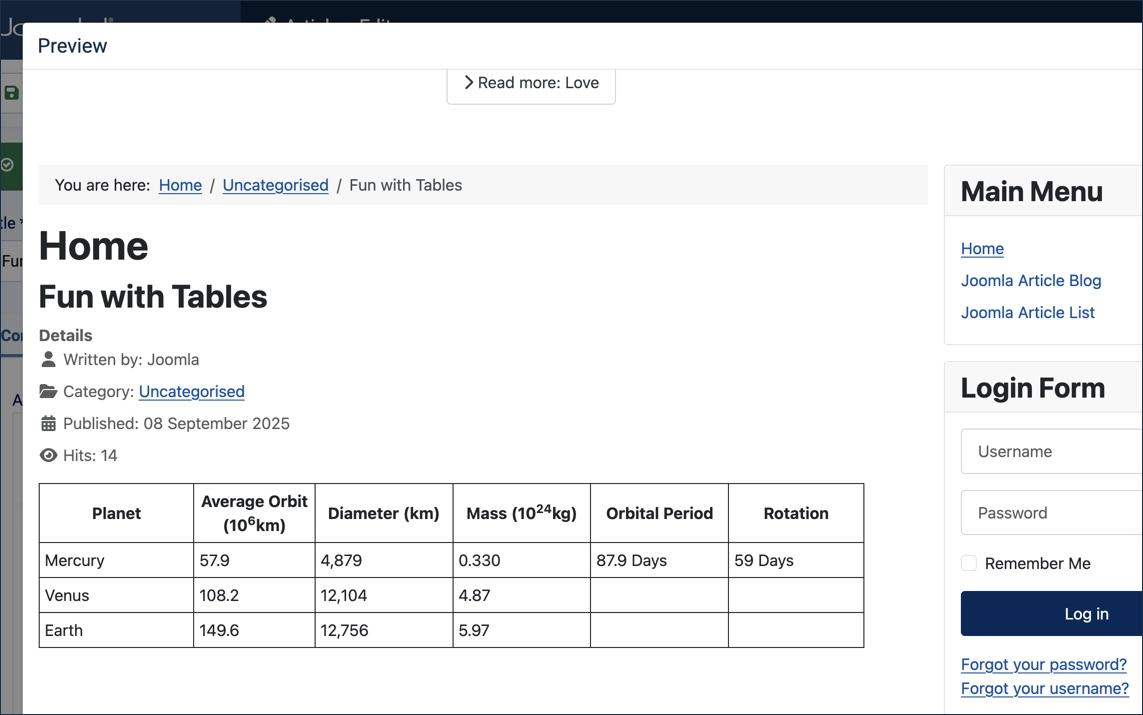Viewport: 1143px width, 715px height.
Task: Enable the Remember Me checkbox
Action: coord(968,563)
